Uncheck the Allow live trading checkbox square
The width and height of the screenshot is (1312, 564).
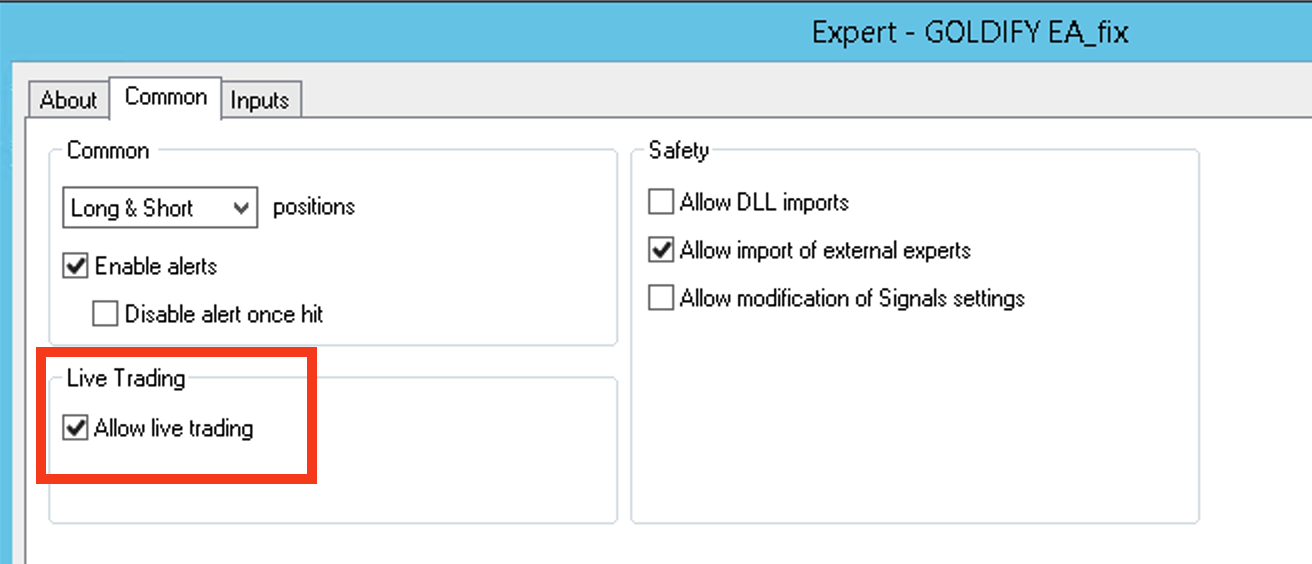click(76, 428)
